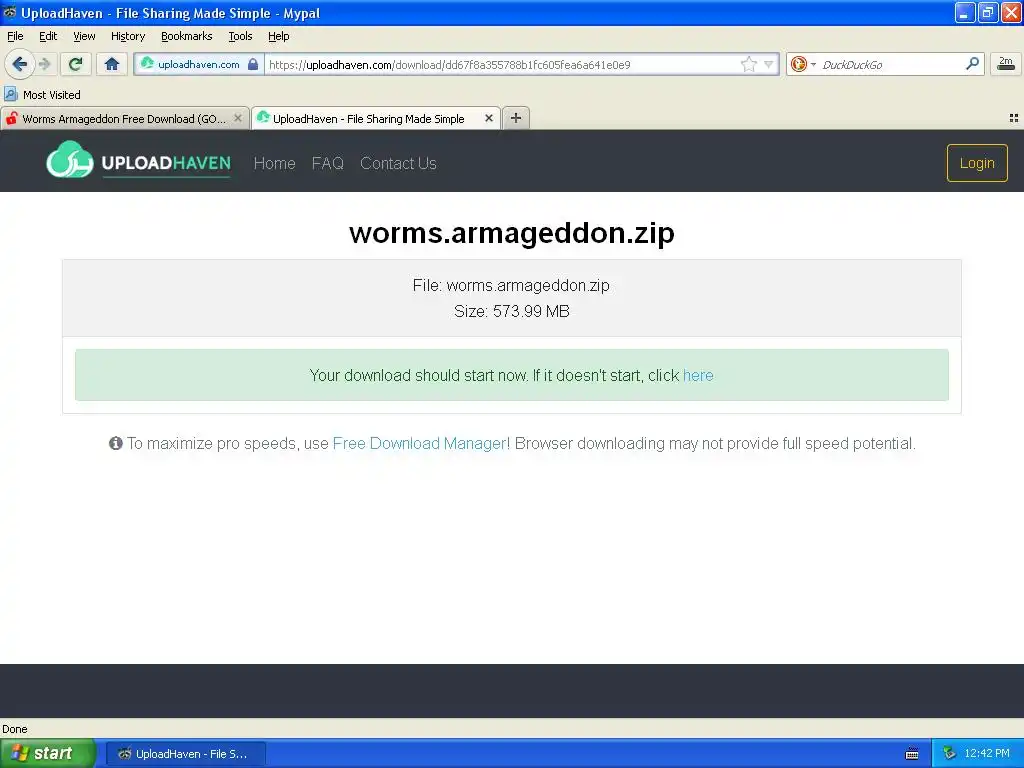Viewport: 1024px width, 768px height.
Task: Click the 'here' download link
Action: [698, 376]
